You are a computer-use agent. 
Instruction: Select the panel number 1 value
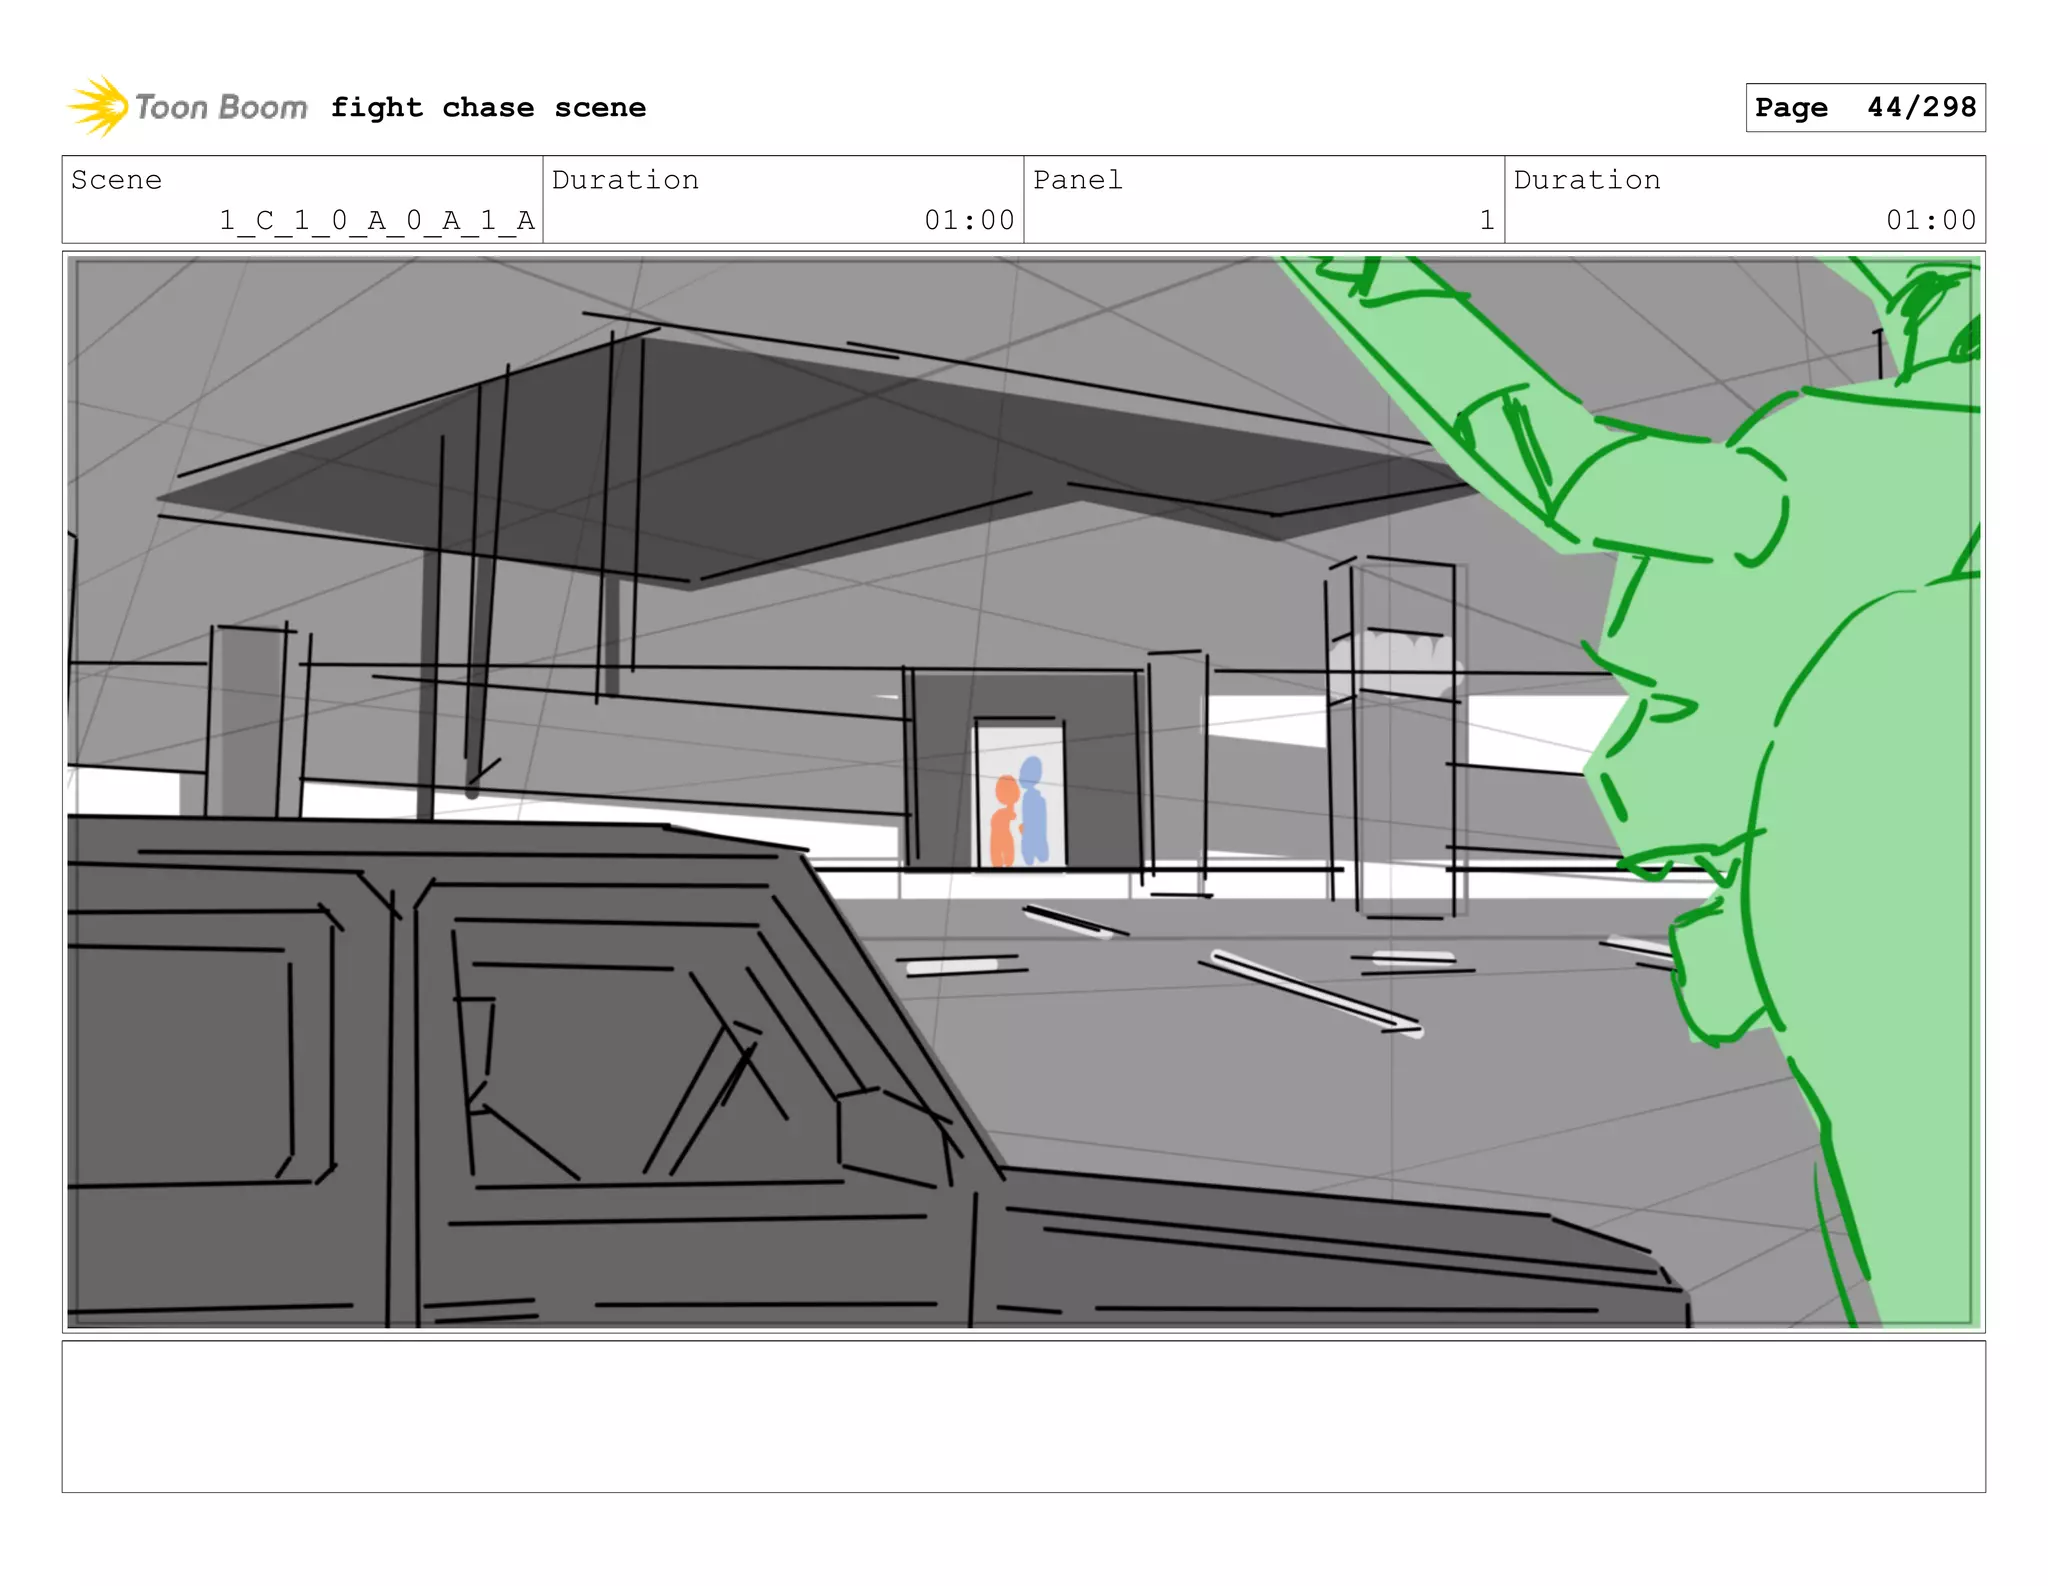click(1487, 220)
